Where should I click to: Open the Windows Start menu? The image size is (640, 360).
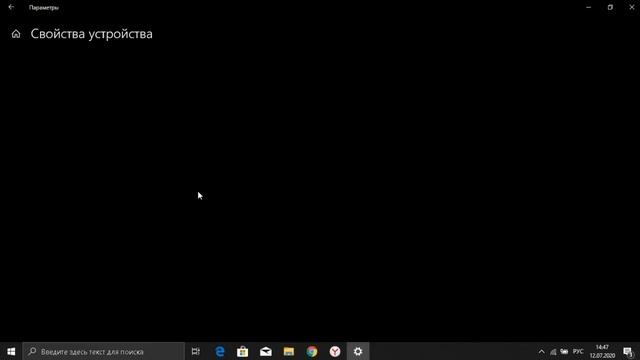11,351
